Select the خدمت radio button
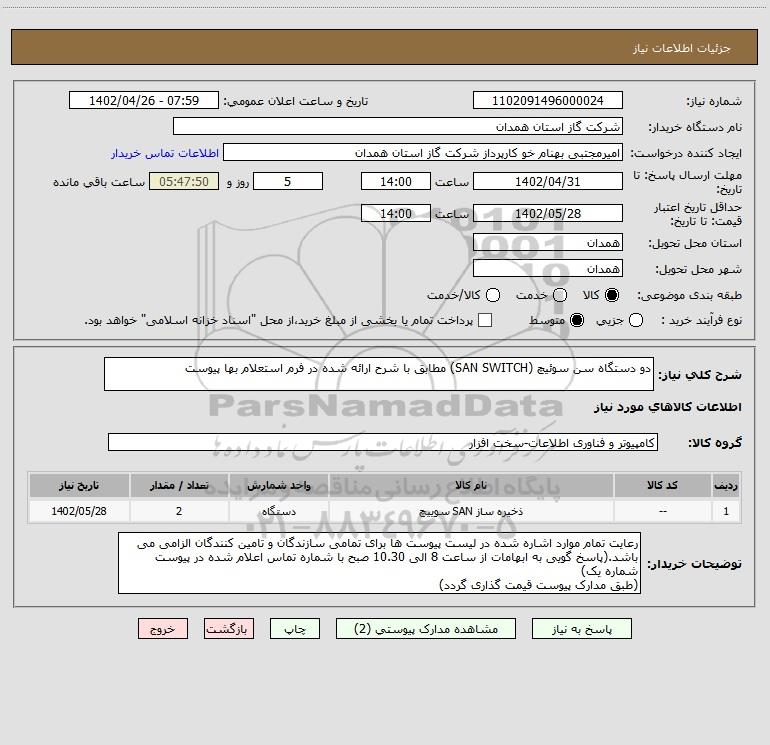The width and height of the screenshot is (770, 745). pyautogui.click(x=560, y=295)
